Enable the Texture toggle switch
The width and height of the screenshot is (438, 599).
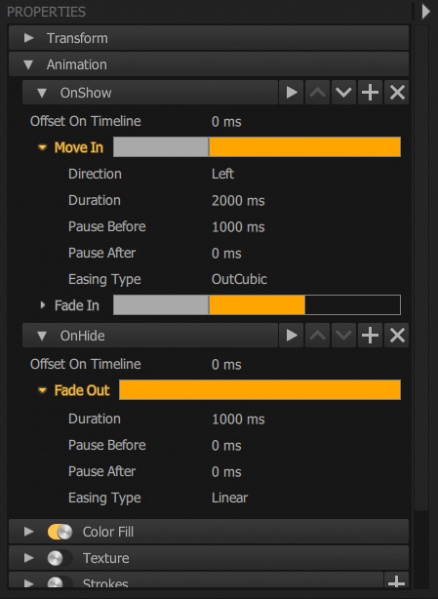click(60, 558)
